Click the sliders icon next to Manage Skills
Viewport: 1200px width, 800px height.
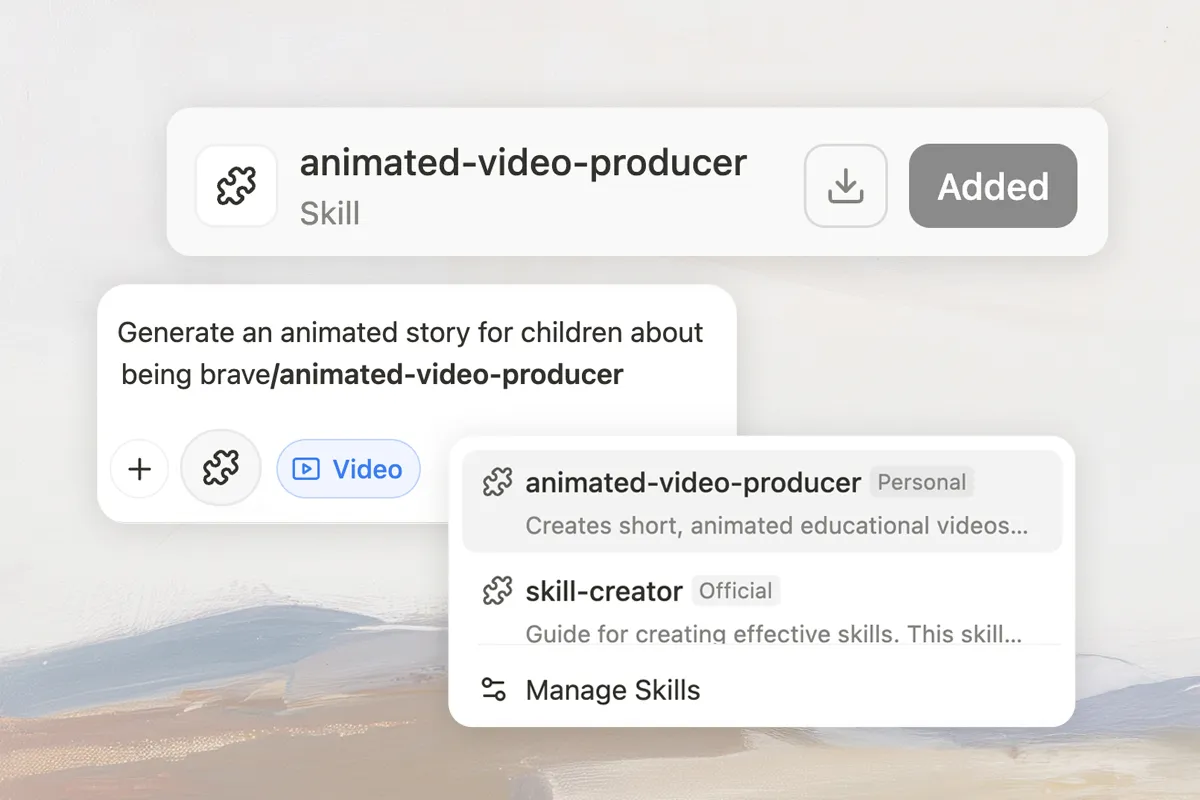(x=494, y=690)
